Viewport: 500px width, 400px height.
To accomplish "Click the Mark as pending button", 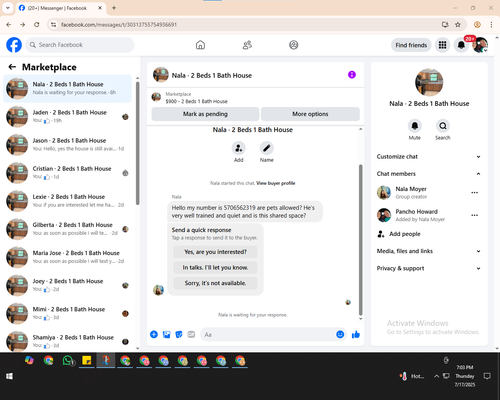I will (205, 114).
